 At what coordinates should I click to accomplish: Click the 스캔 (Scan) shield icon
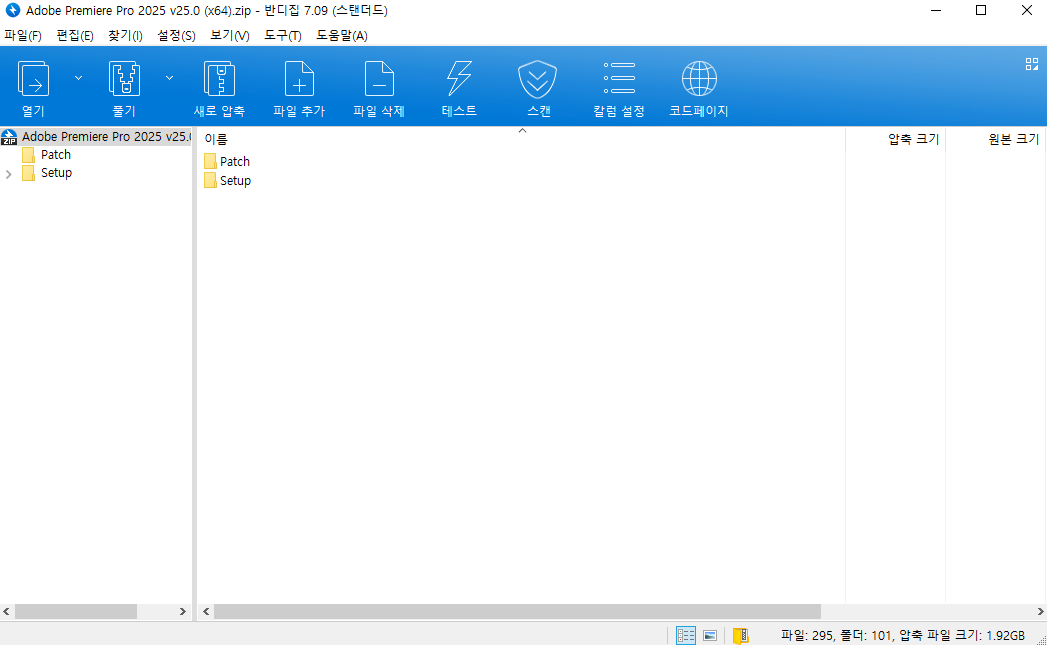(x=538, y=79)
